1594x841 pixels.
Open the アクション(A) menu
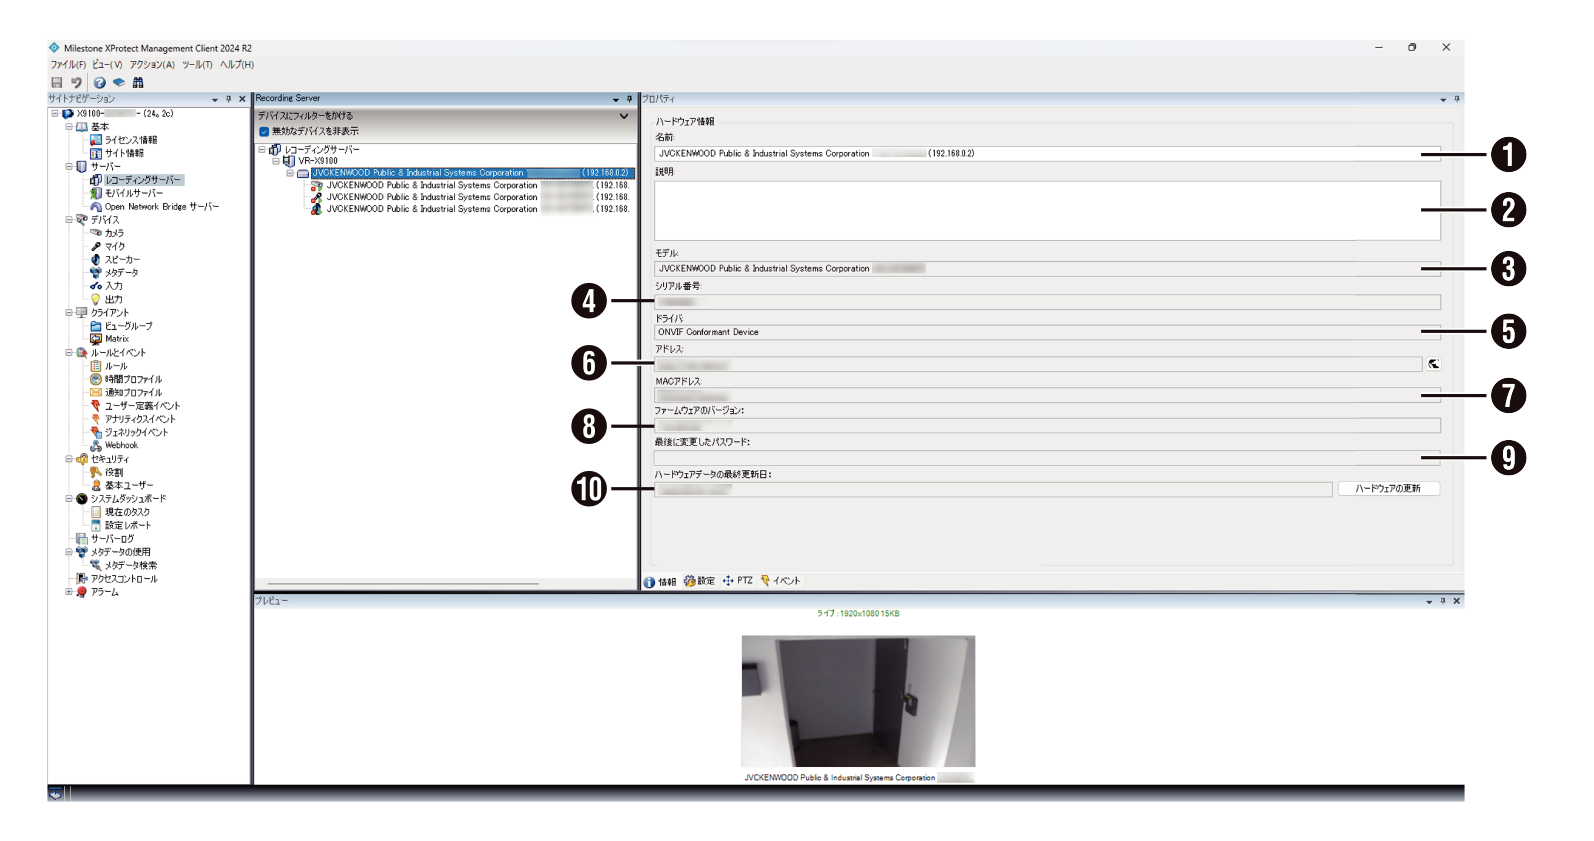point(152,65)
